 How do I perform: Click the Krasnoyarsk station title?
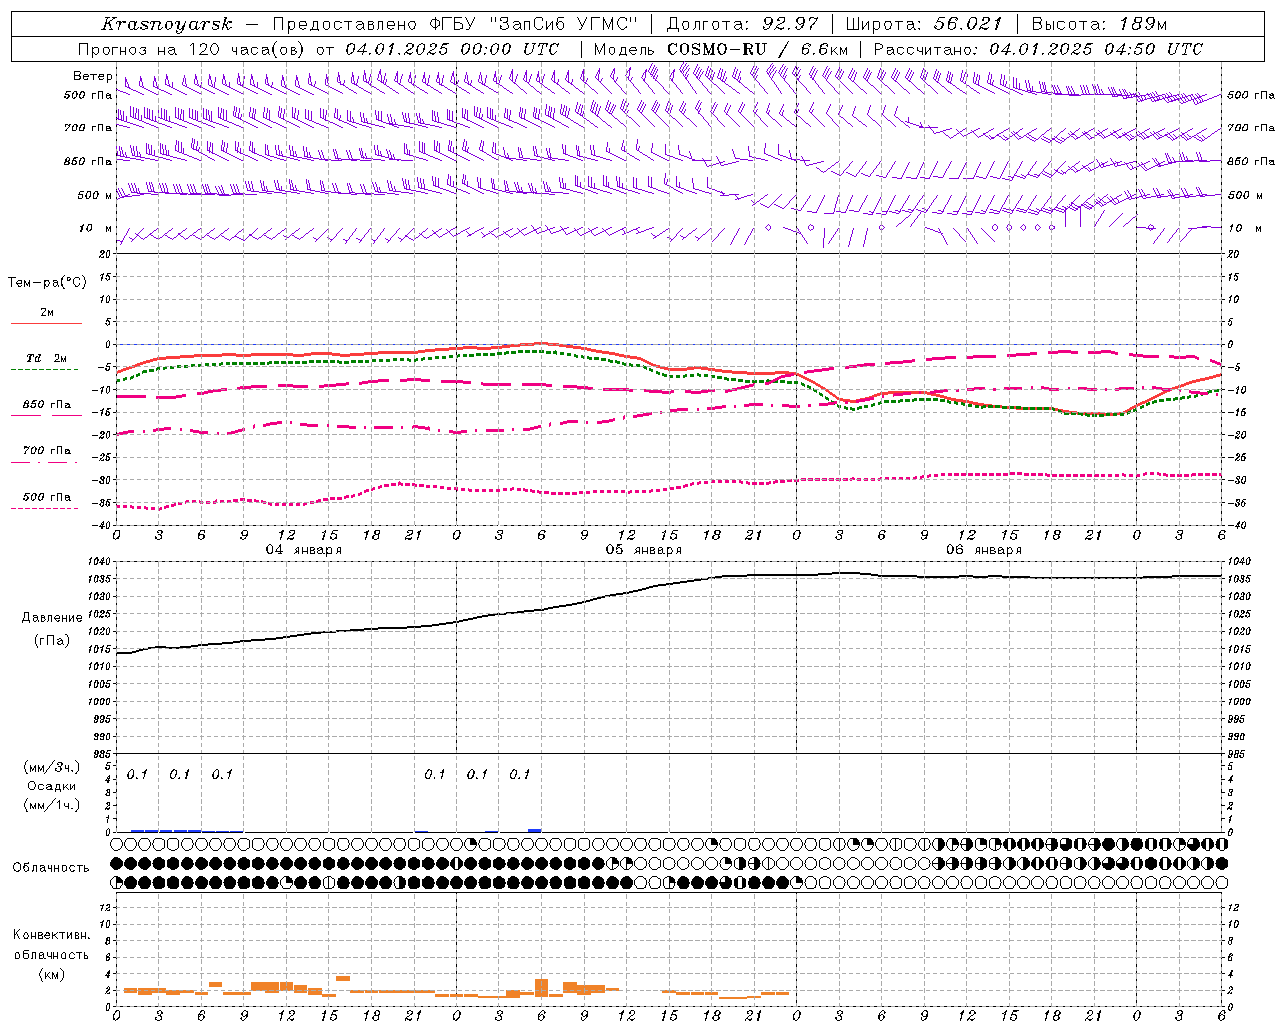pyautogui.click(x=166, y=24)
